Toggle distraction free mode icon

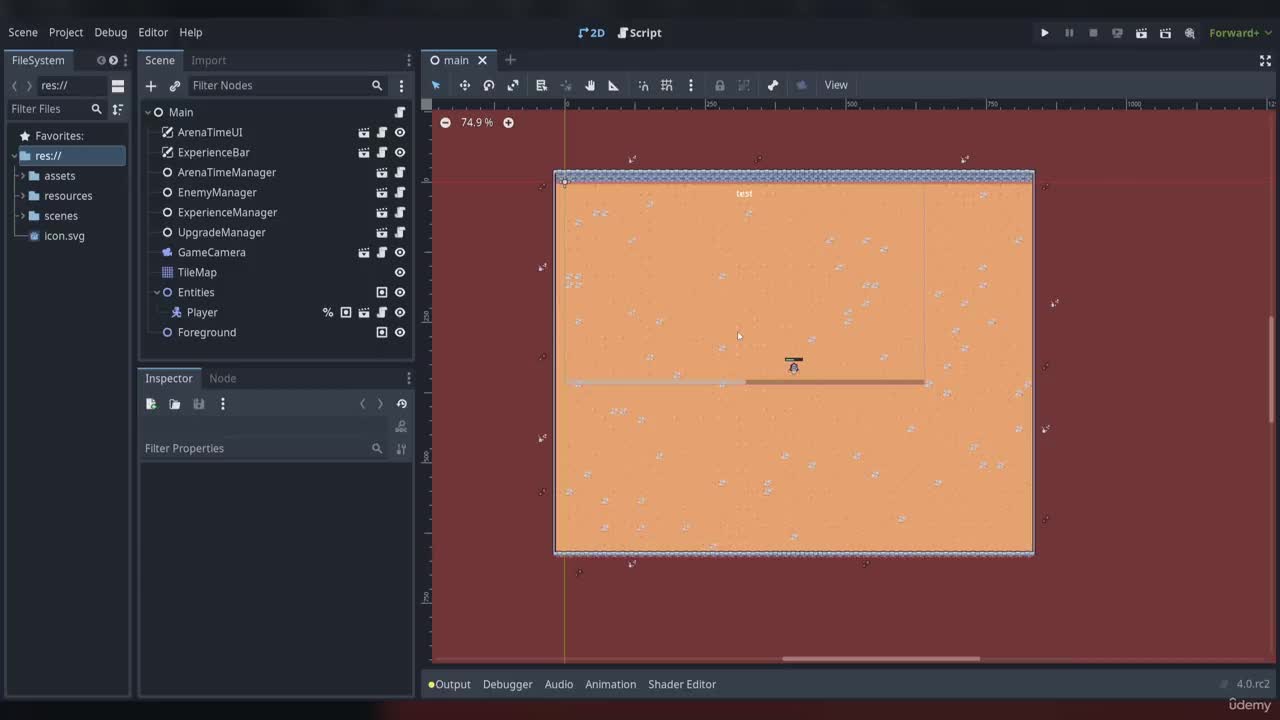[x=1265, y=60]
